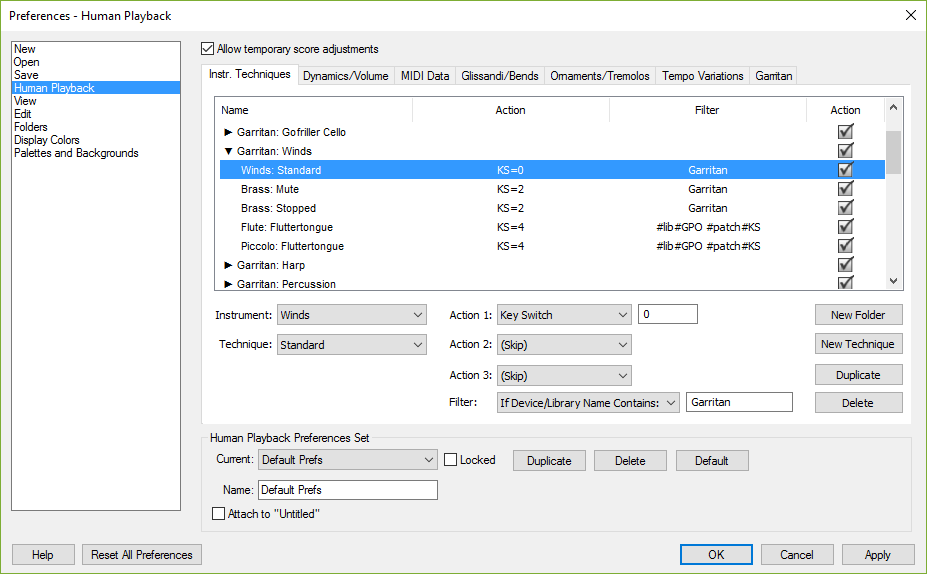The height and width of the screenshot is (574, 927).
Task: Confirm with the OK button
Action: coord(716,554)
